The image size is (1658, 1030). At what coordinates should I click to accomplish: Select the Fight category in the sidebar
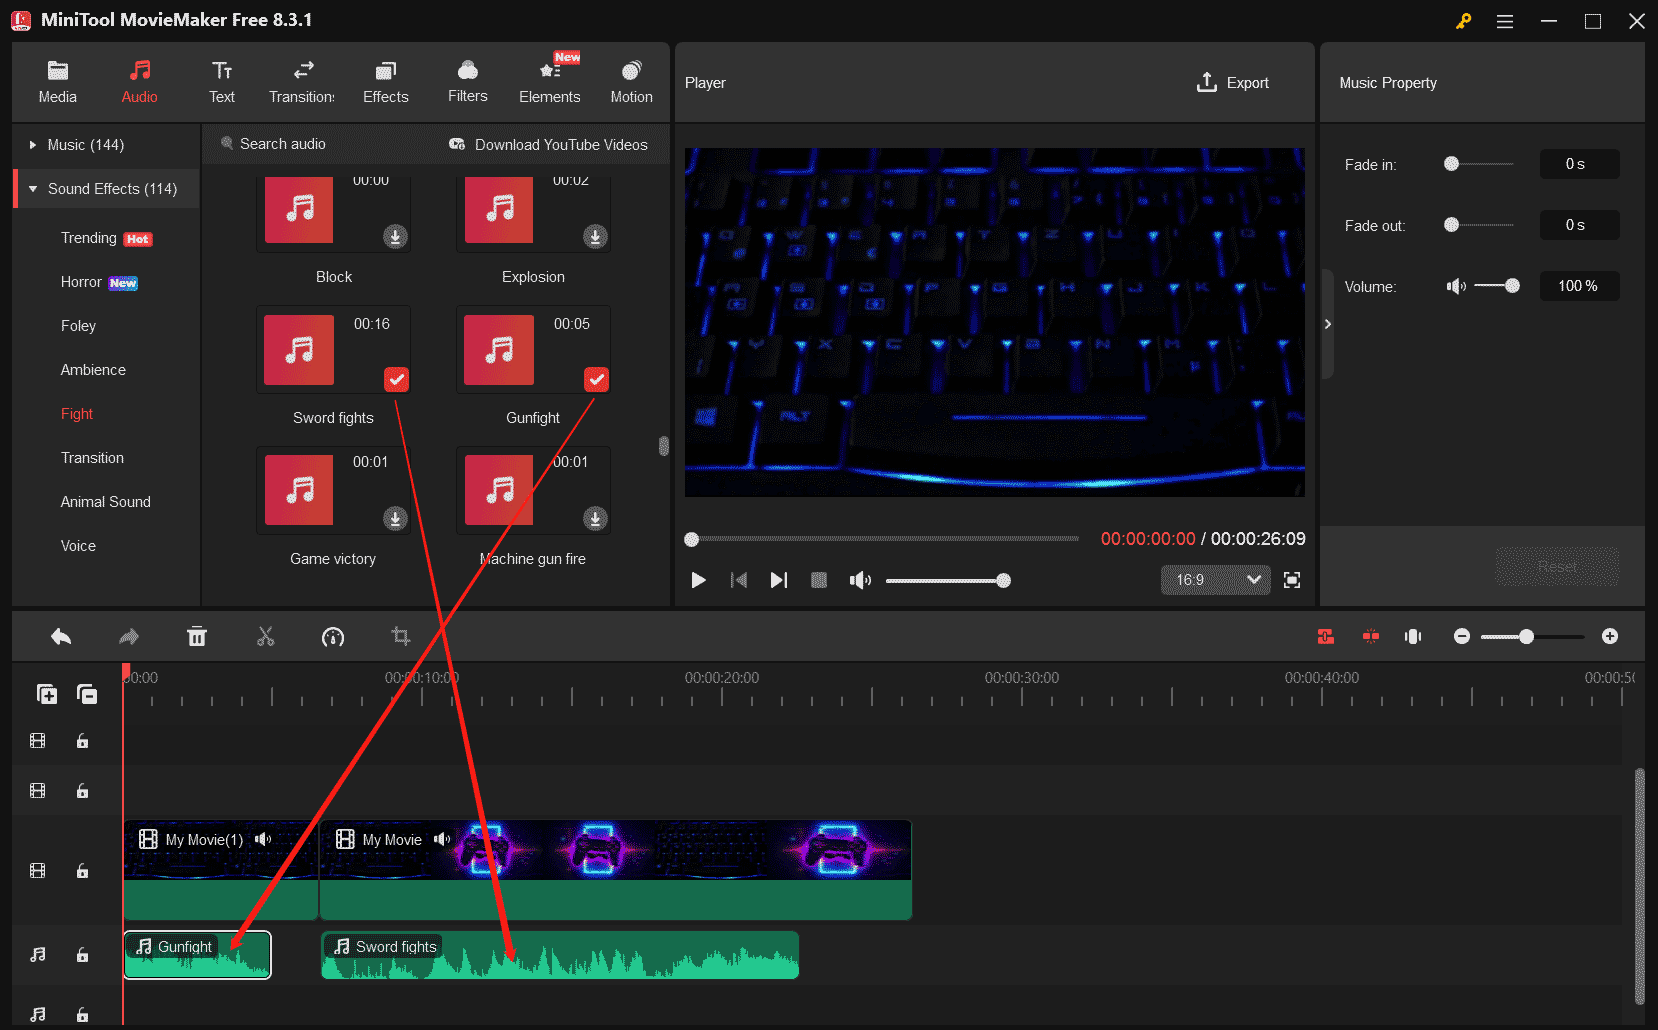point(76,413)
